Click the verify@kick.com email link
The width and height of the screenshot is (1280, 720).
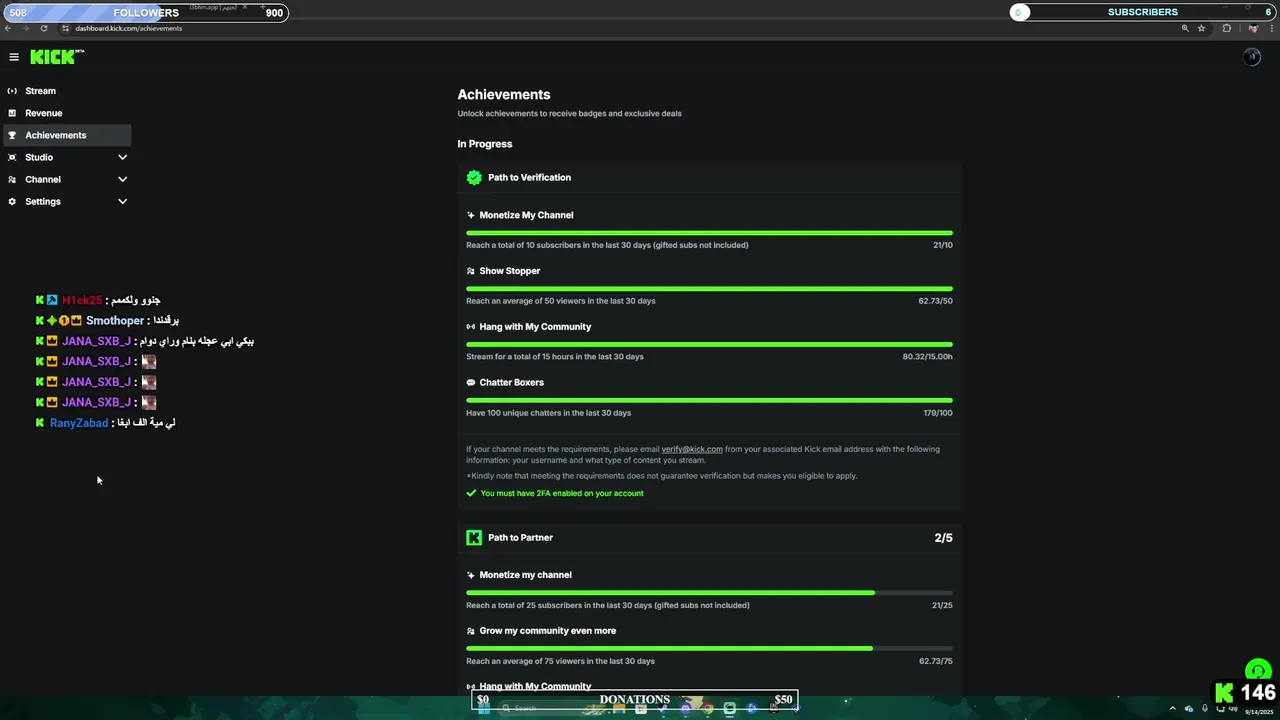(692, 449)
